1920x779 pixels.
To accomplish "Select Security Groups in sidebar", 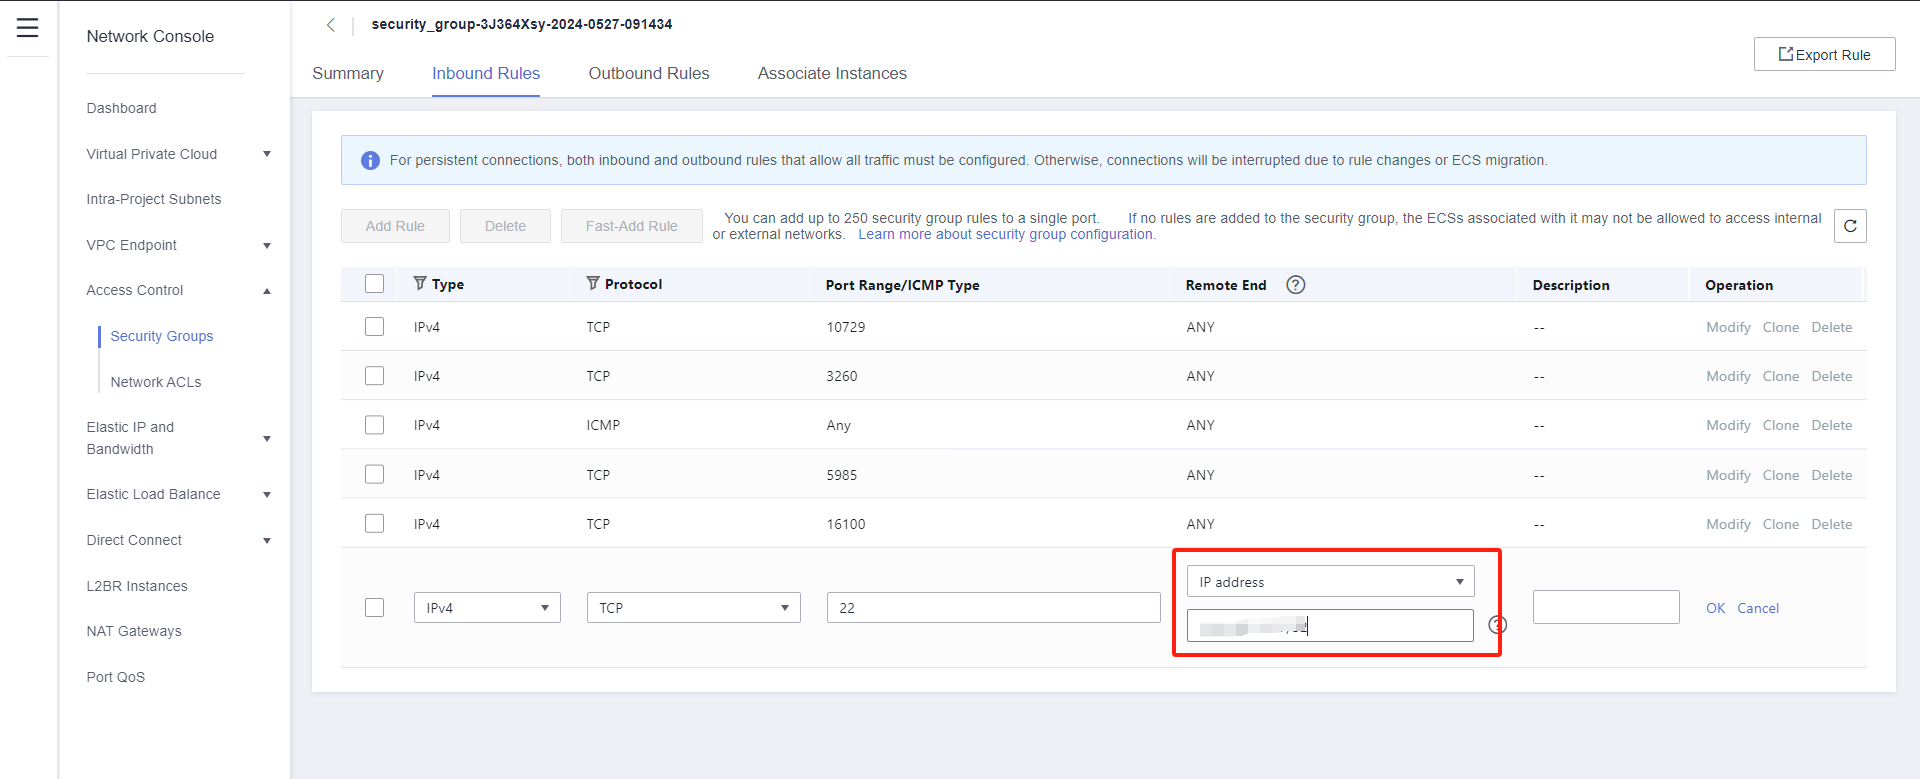I will [162, 336].
